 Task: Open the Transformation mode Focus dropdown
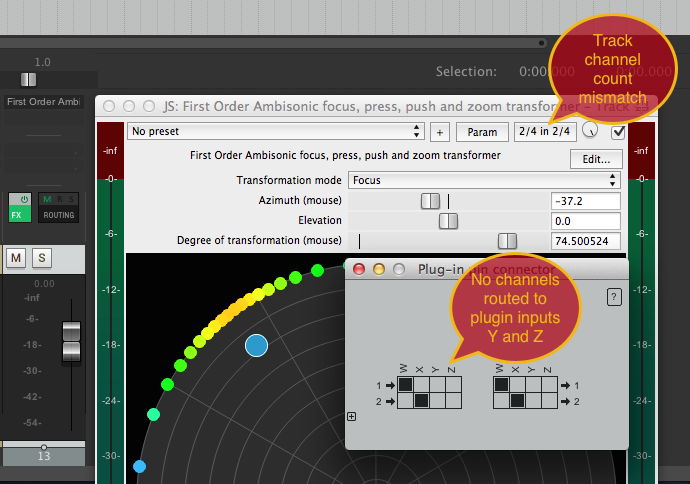(484, 180)
